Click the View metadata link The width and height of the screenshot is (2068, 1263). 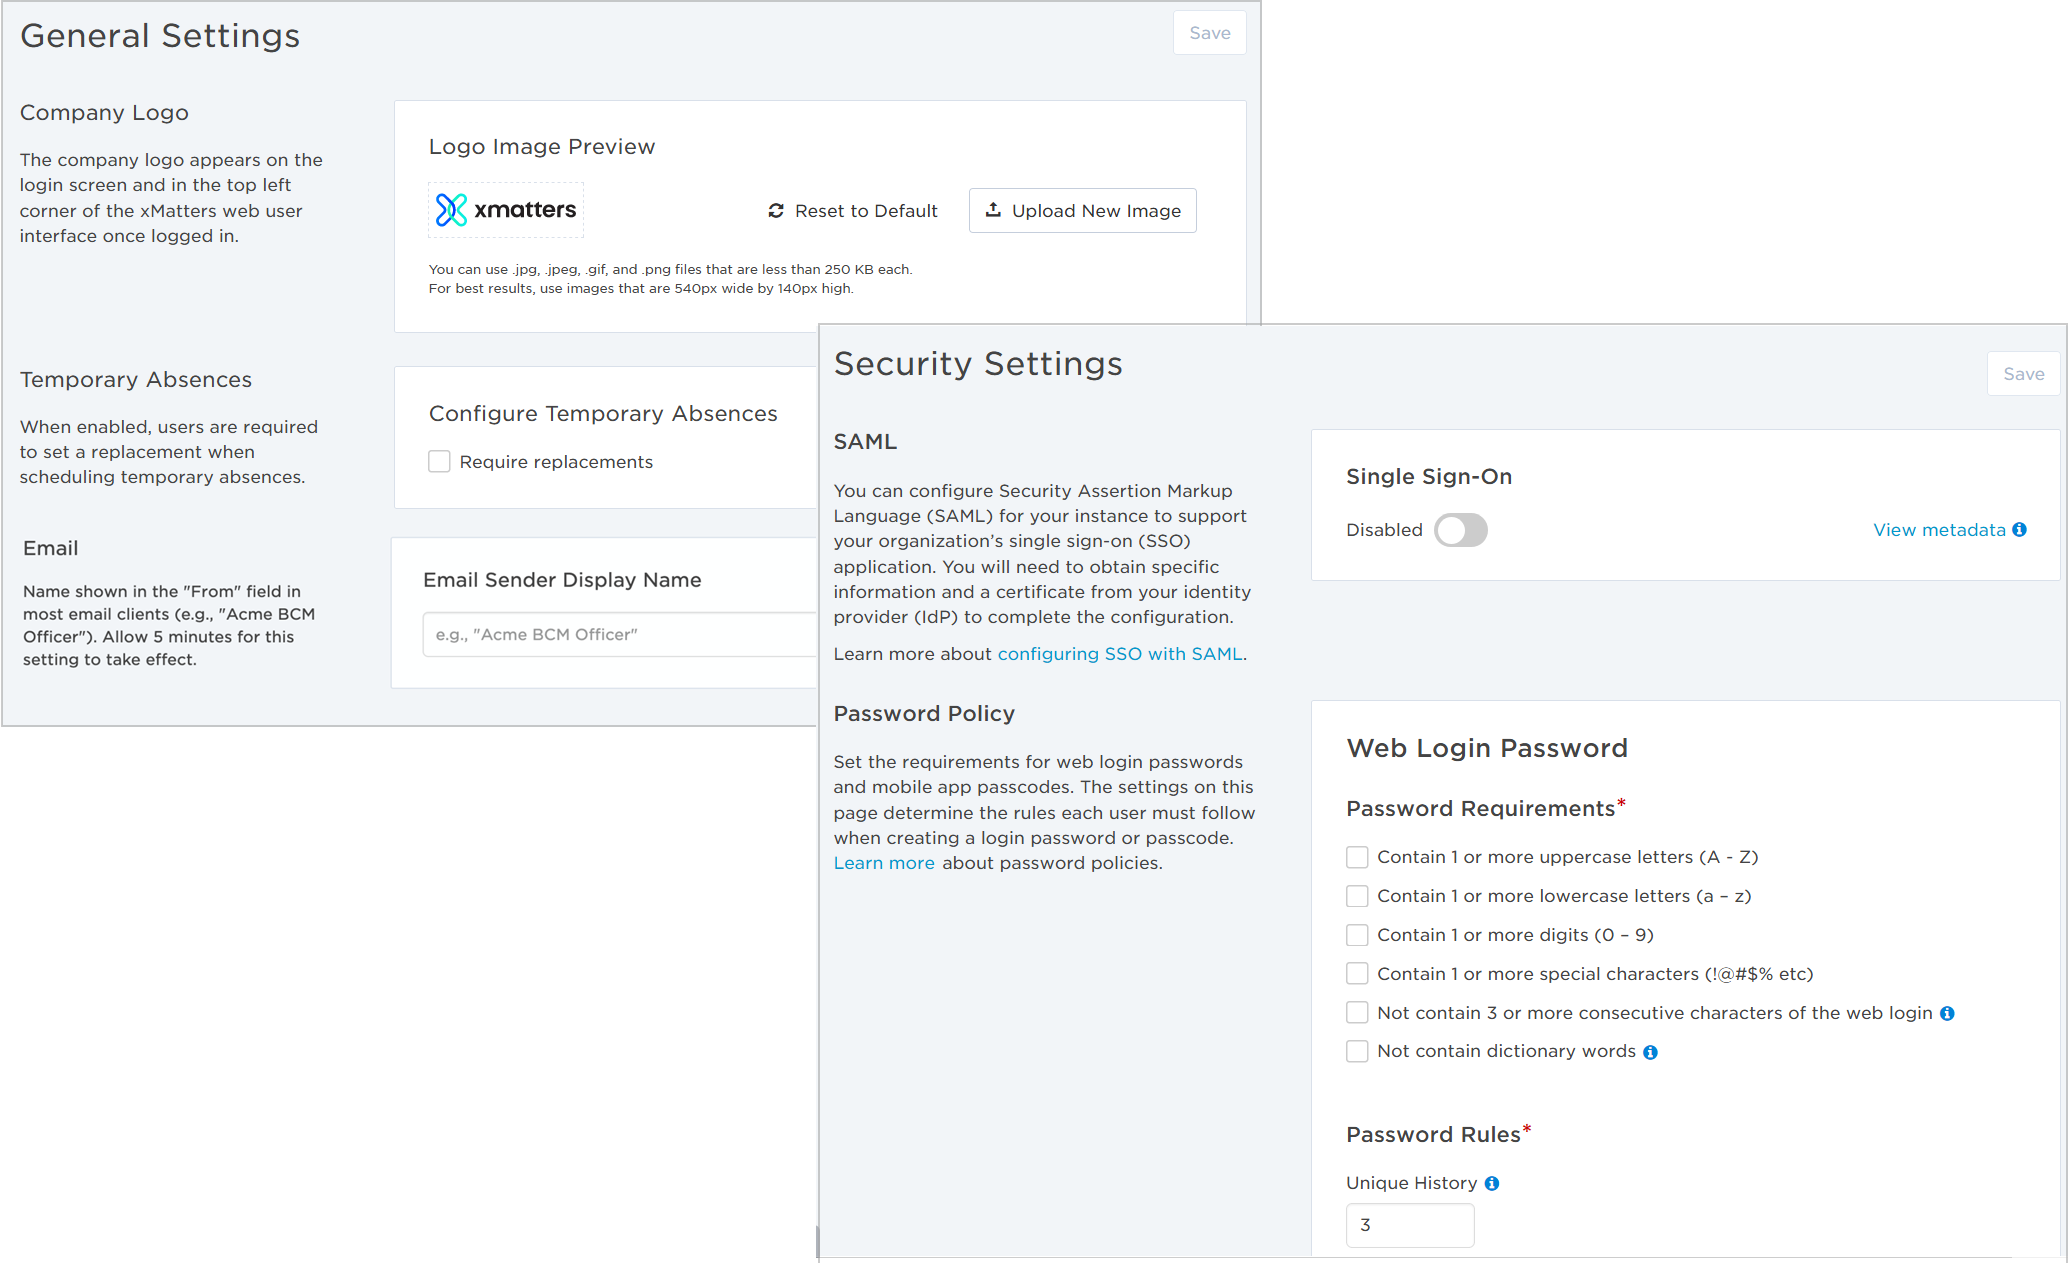tap(1939, 530)
